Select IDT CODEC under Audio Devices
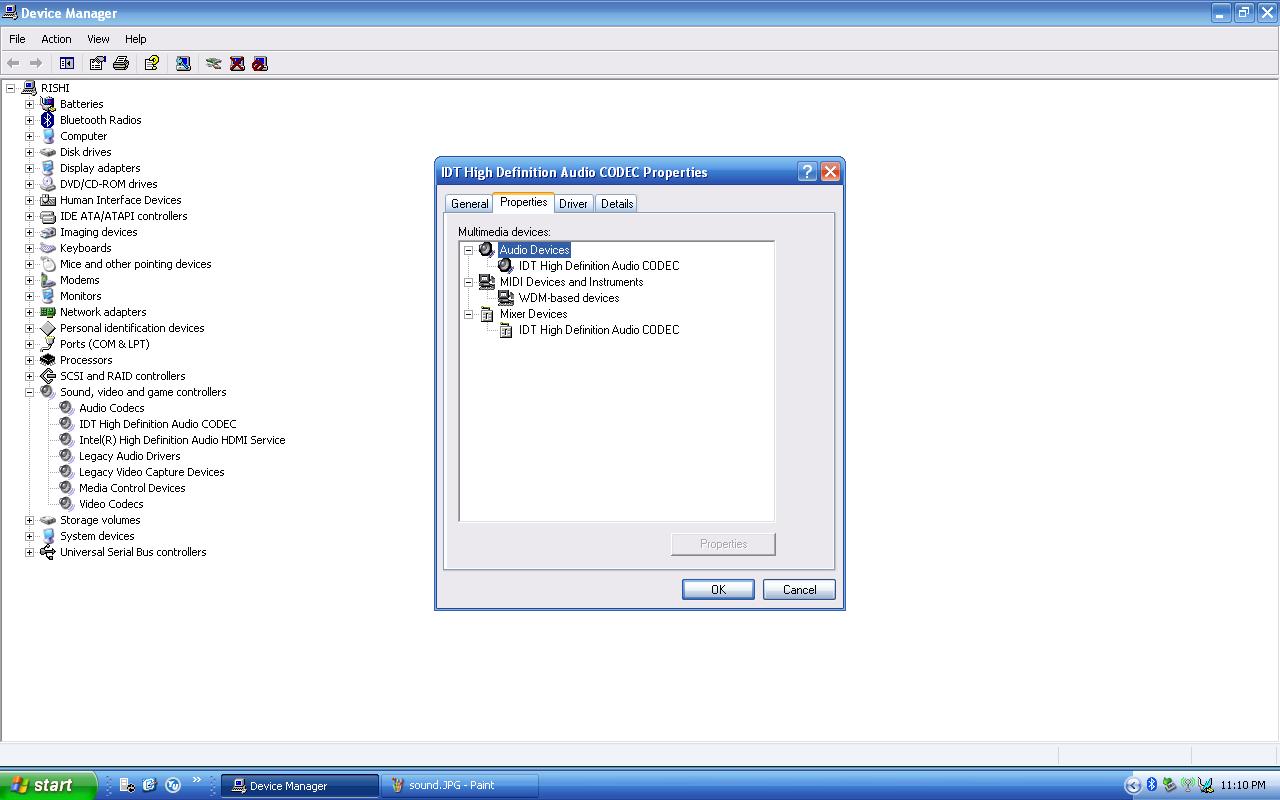 (599, 266)
